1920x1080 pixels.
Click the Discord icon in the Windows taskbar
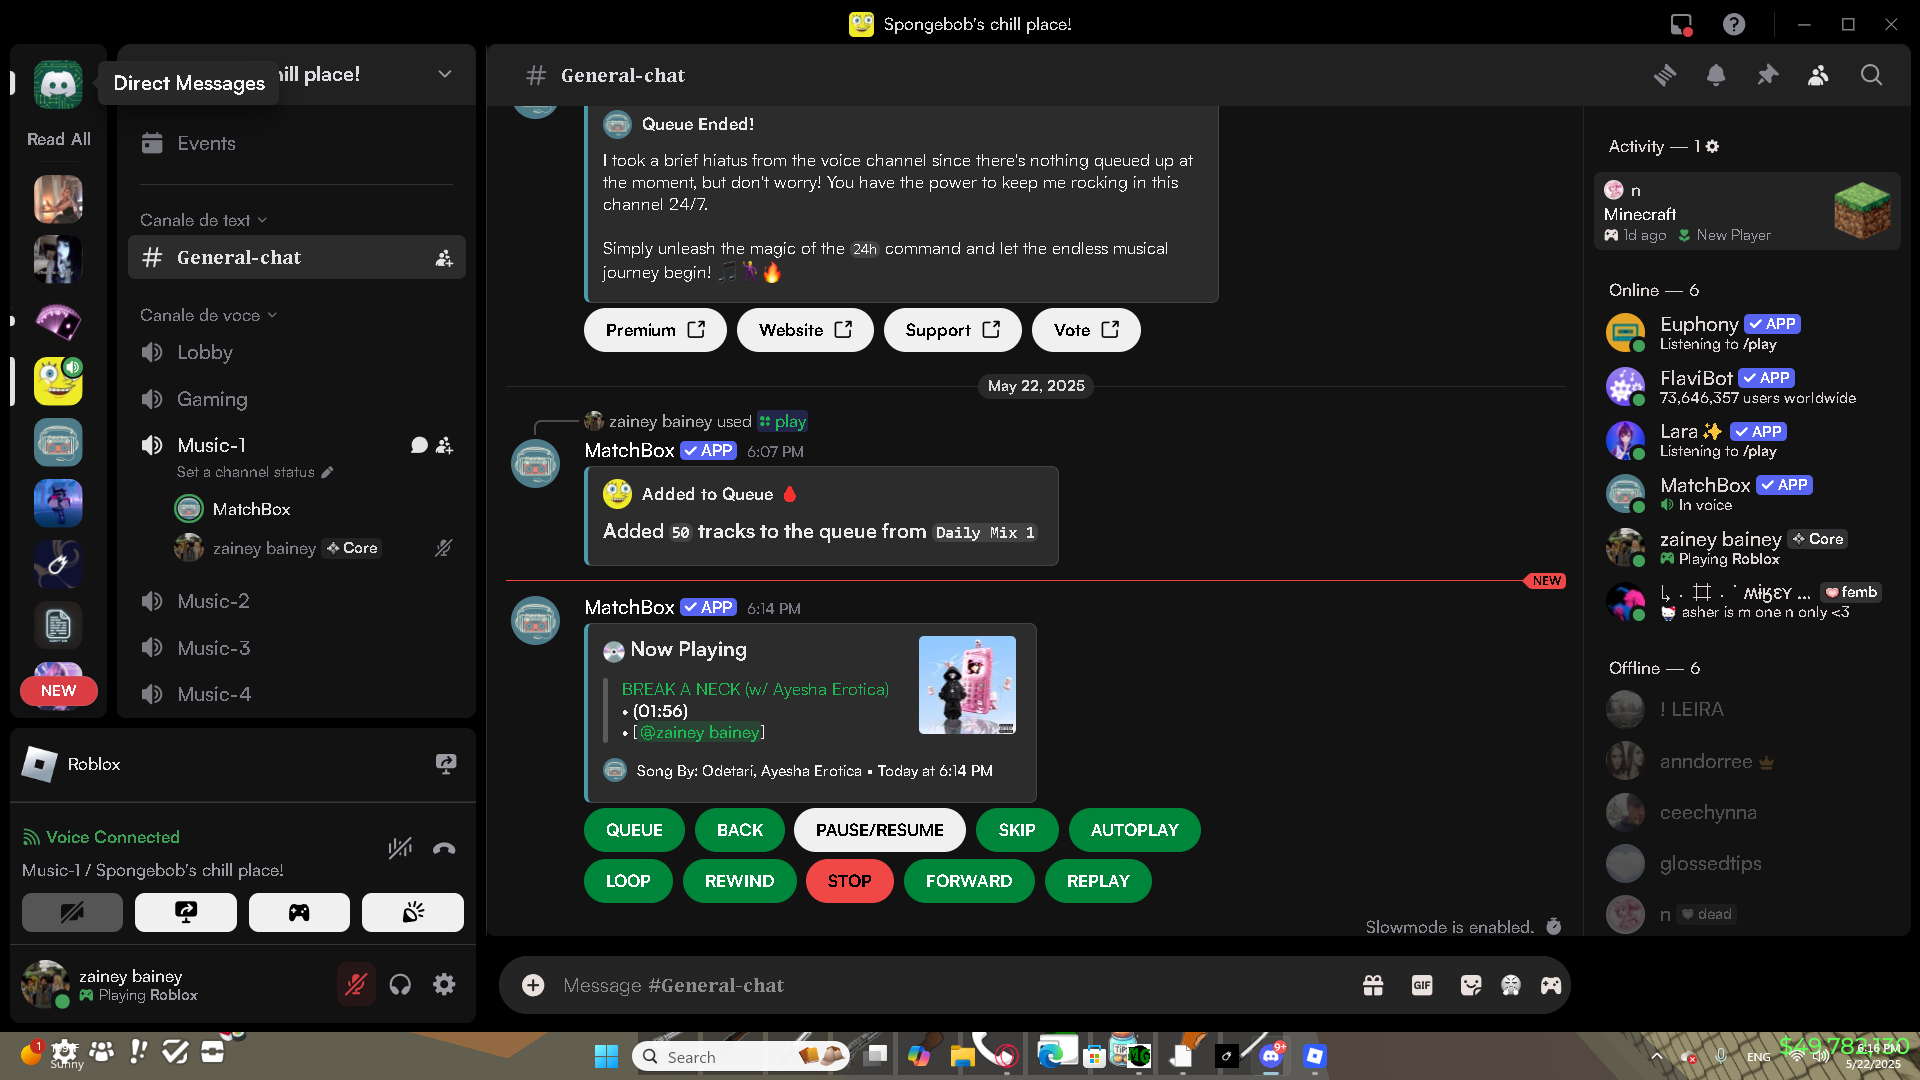1271,1056
